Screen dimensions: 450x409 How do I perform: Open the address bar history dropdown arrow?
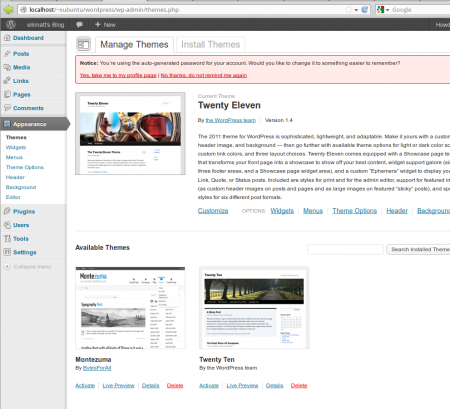[x=356, y=10]
